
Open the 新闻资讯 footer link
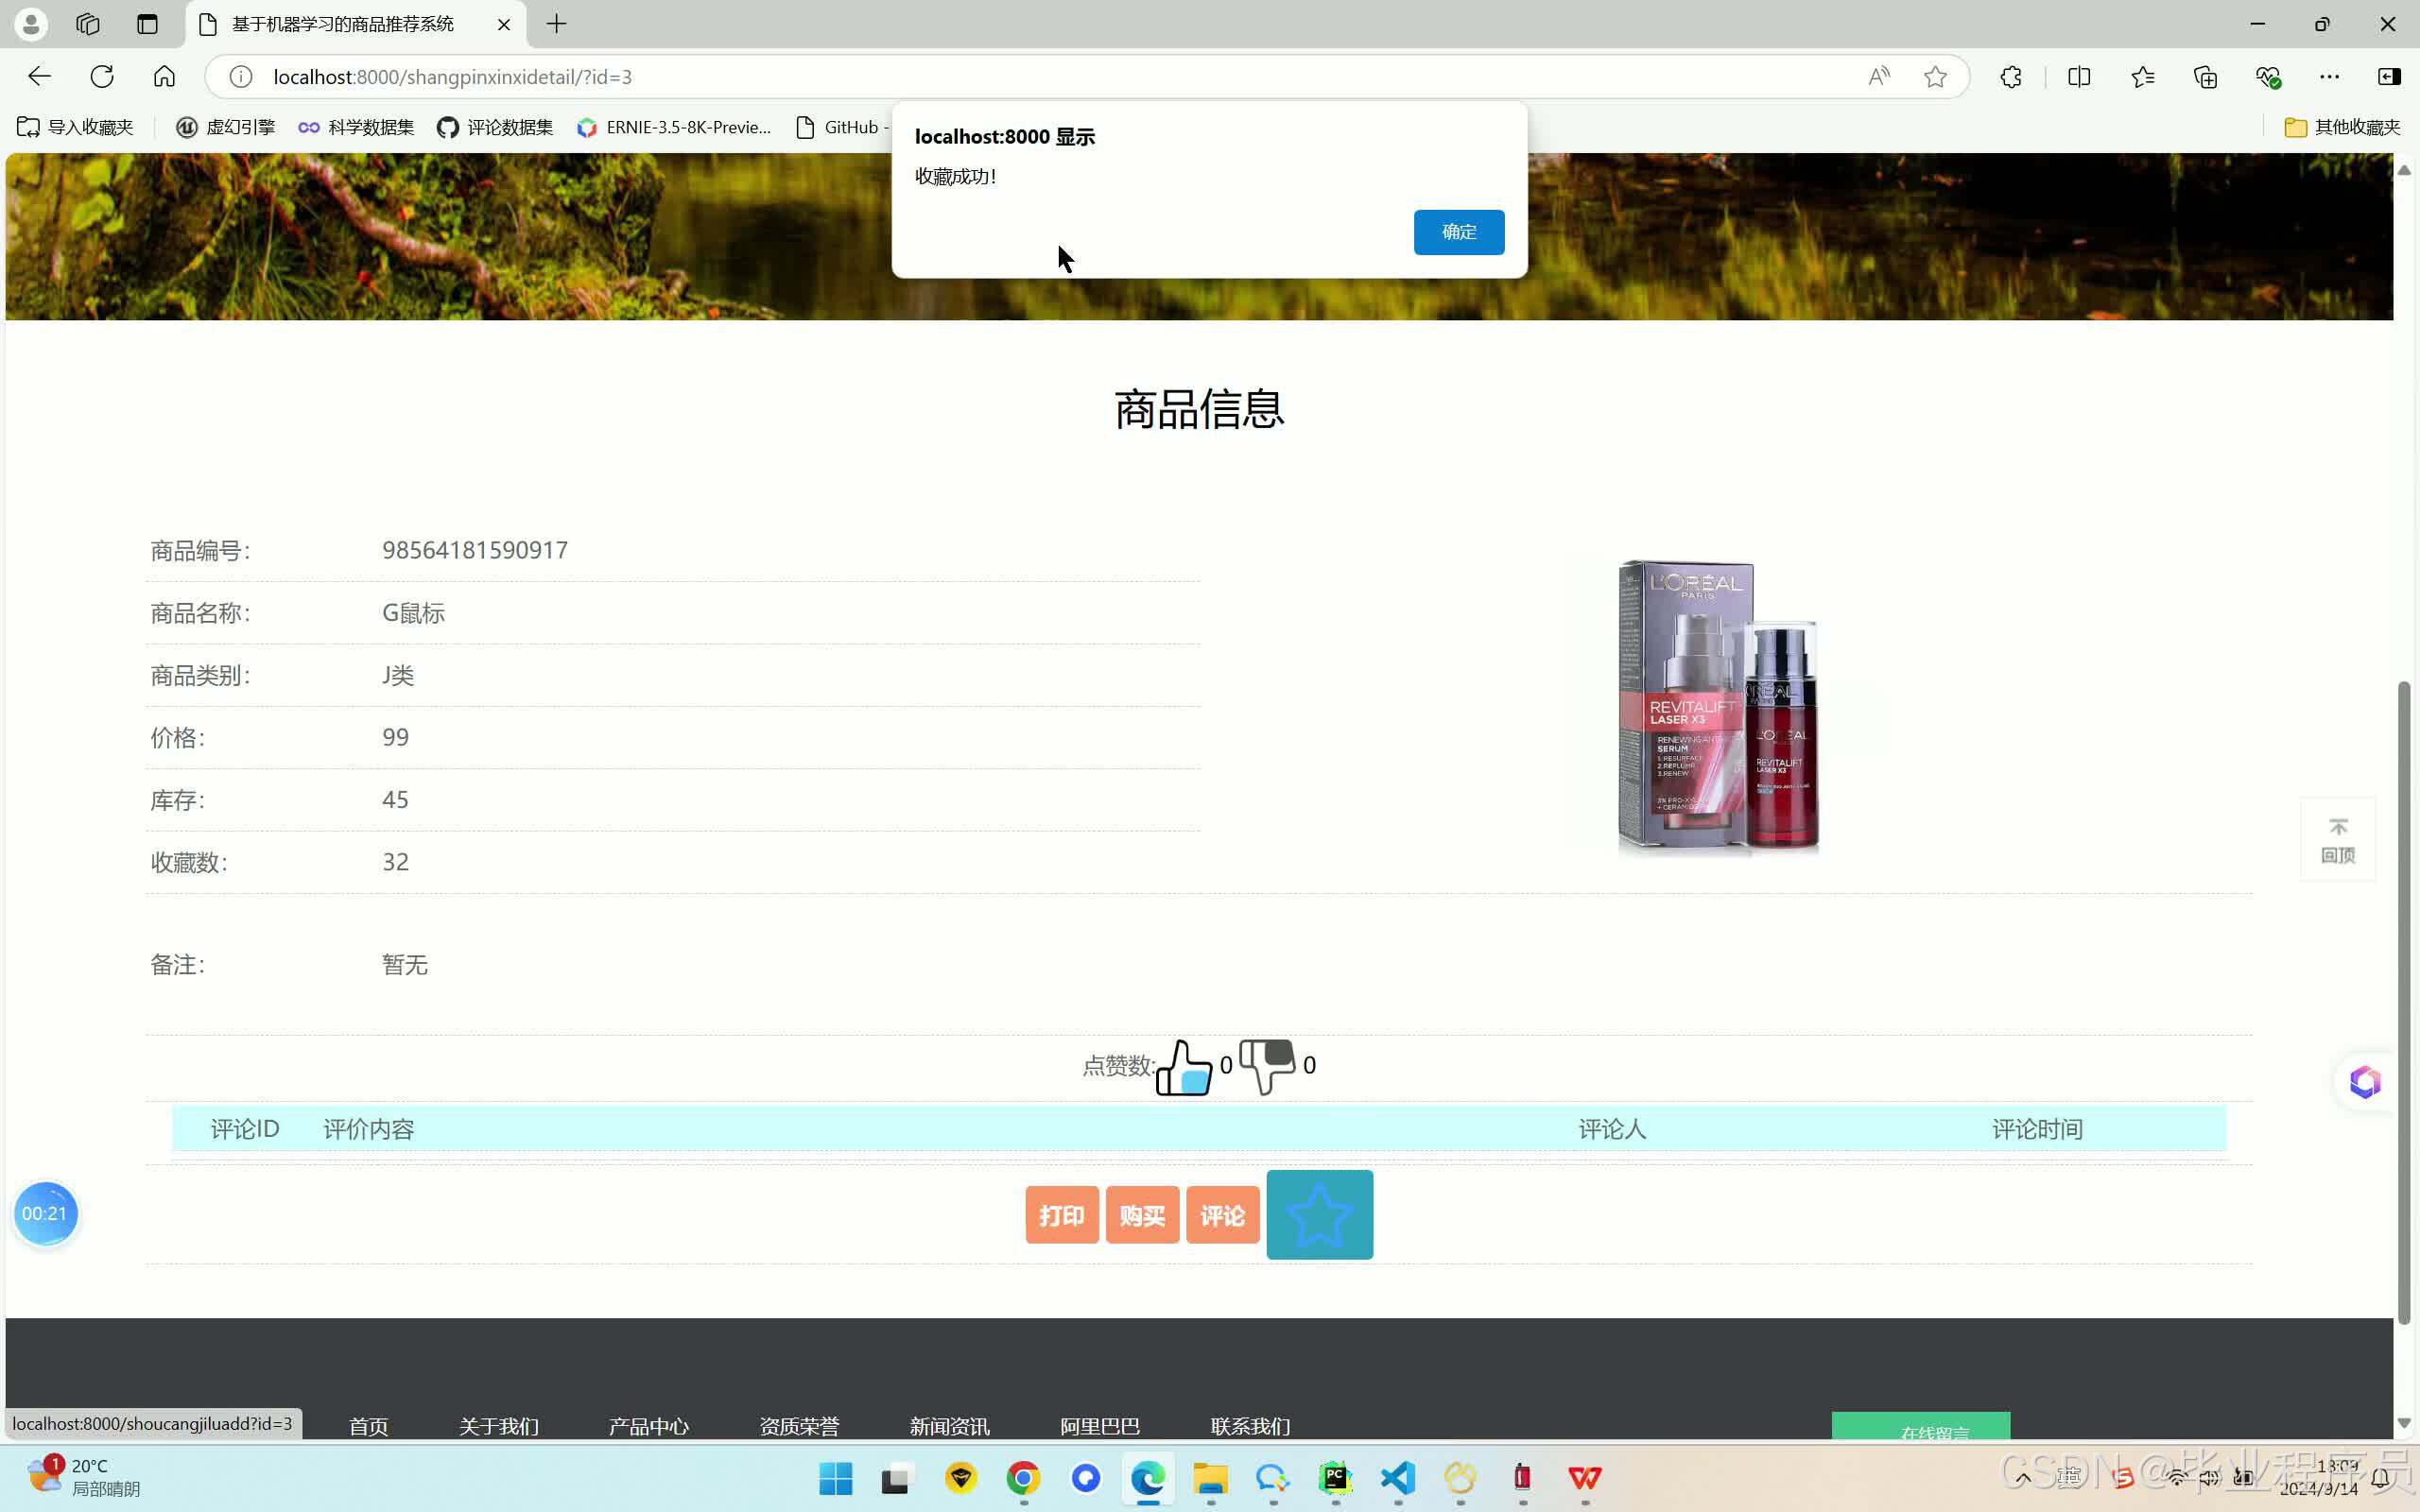click(x=949, y=1426)
